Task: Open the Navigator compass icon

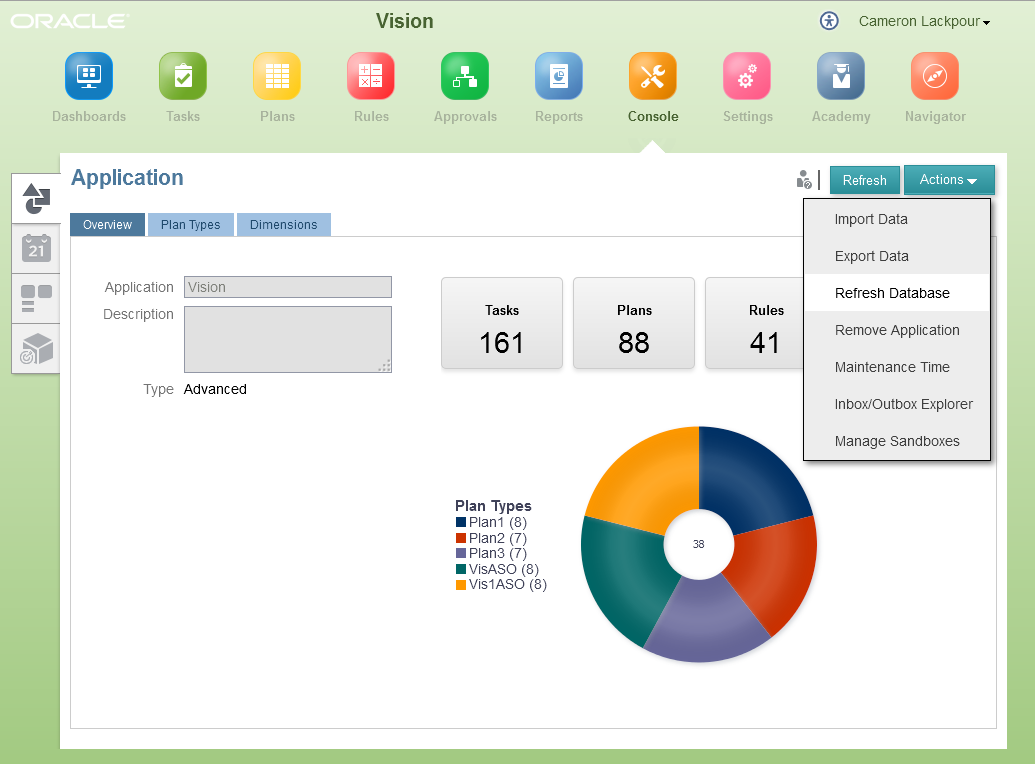Action: tap(935, 77)
